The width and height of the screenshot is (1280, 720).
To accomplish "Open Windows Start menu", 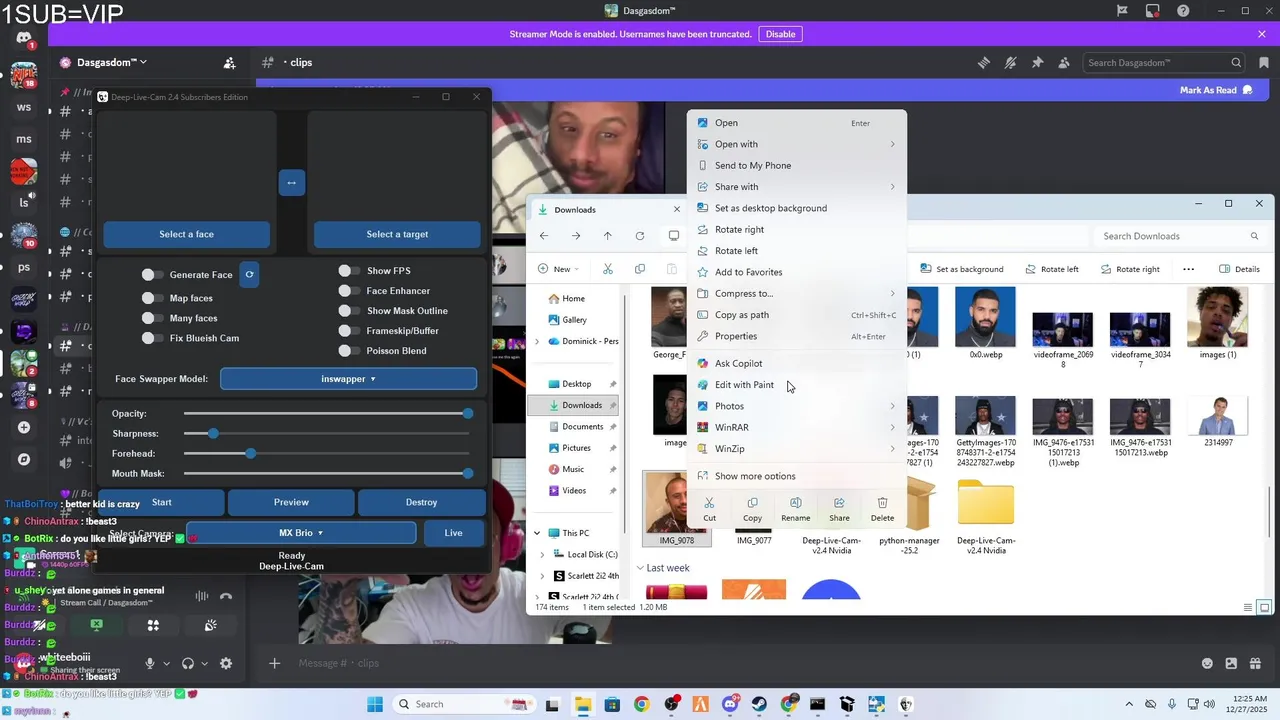I will pyautogui.click(x=375, y=704).
